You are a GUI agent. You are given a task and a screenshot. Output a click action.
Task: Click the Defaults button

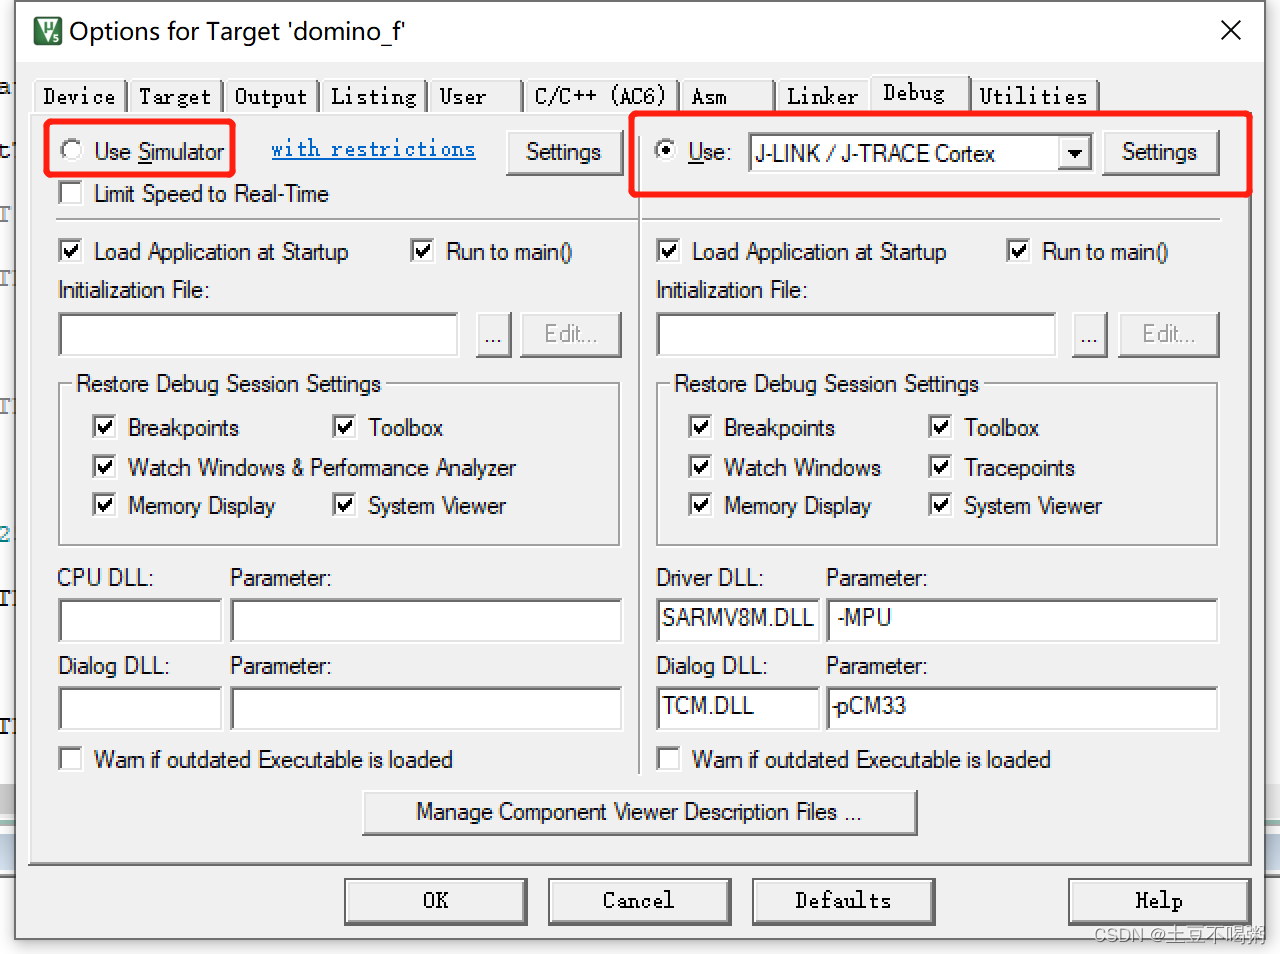[x=842, y=901]
